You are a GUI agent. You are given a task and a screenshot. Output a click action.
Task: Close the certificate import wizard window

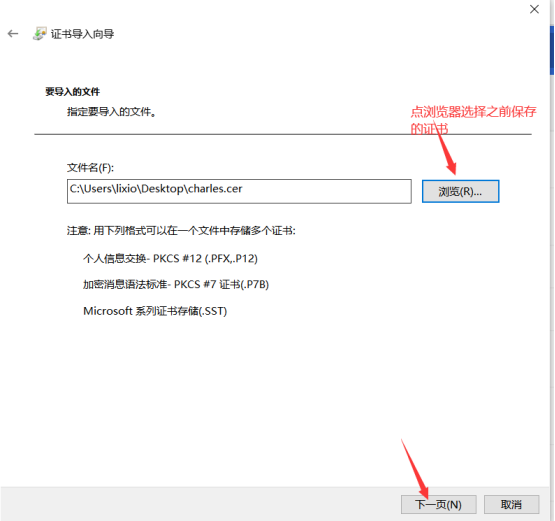point(534,9)
